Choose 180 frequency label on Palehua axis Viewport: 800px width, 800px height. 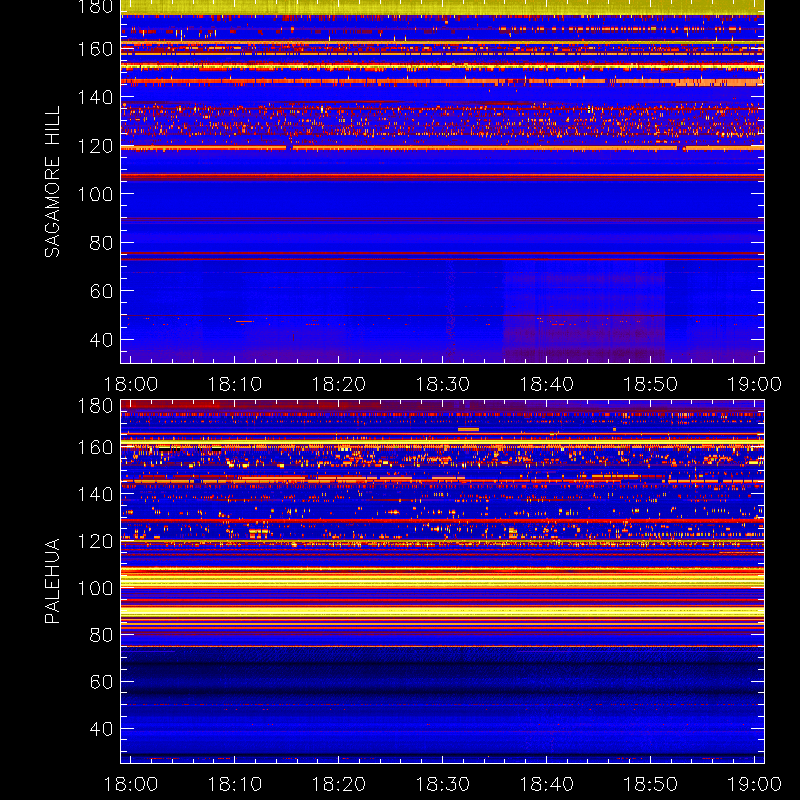(x=95, y=406)
